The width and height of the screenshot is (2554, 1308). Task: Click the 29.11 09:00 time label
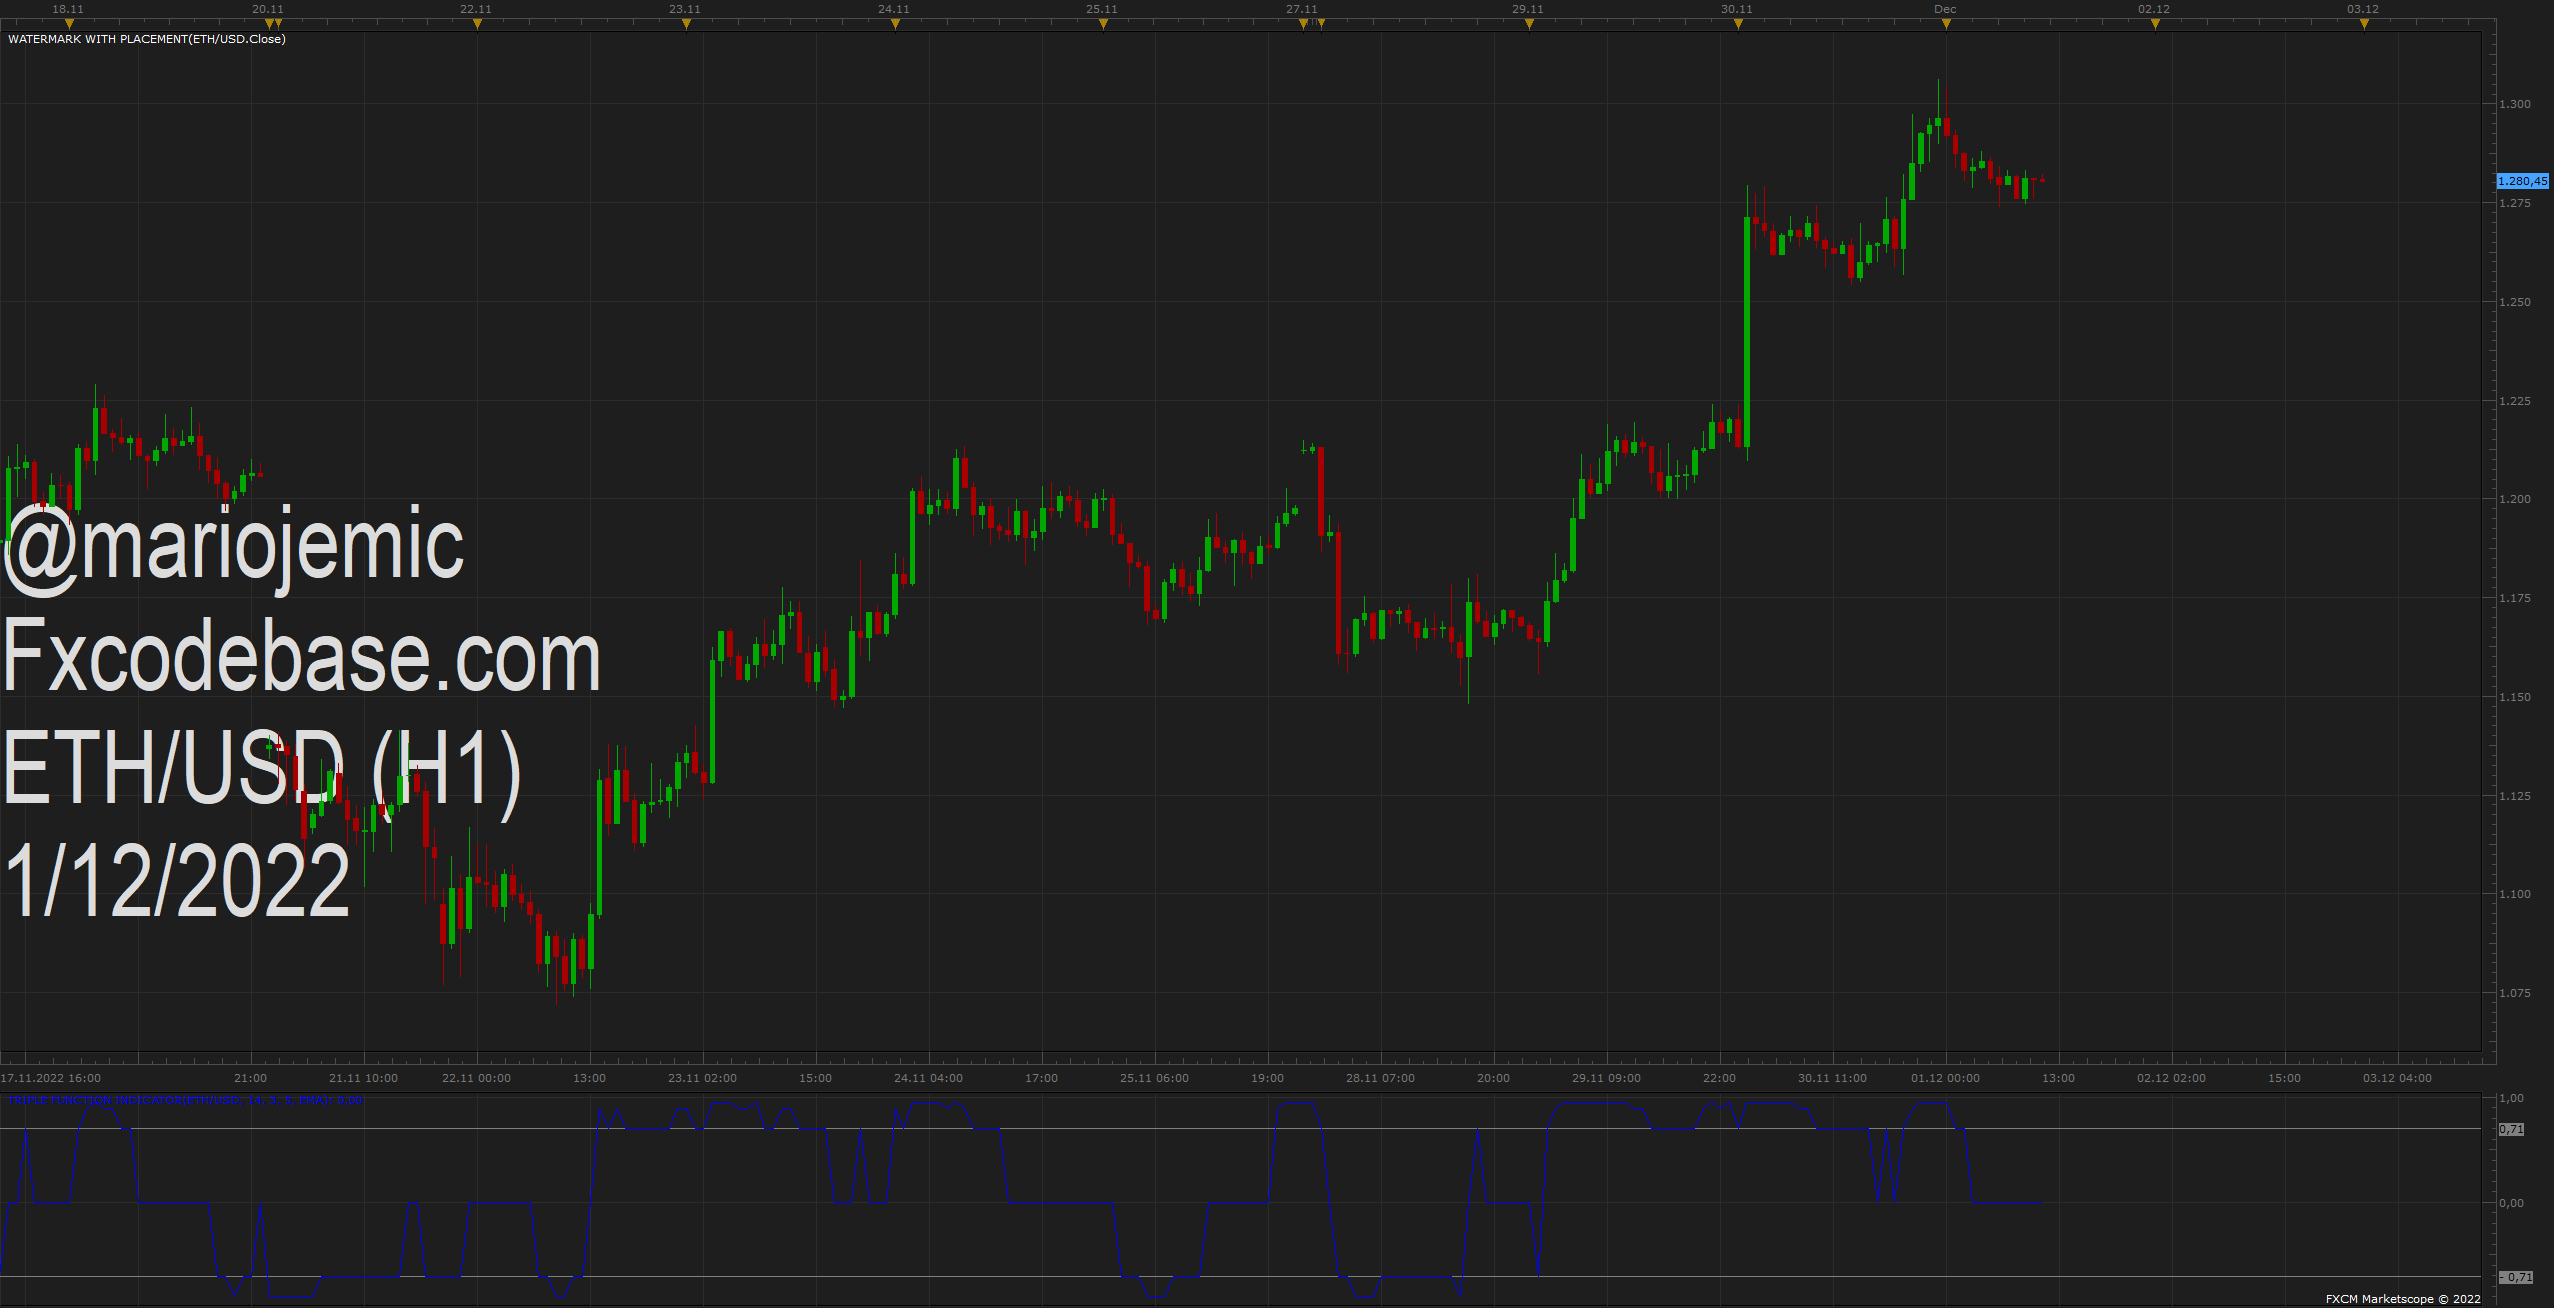(x=1606, y=1078)
